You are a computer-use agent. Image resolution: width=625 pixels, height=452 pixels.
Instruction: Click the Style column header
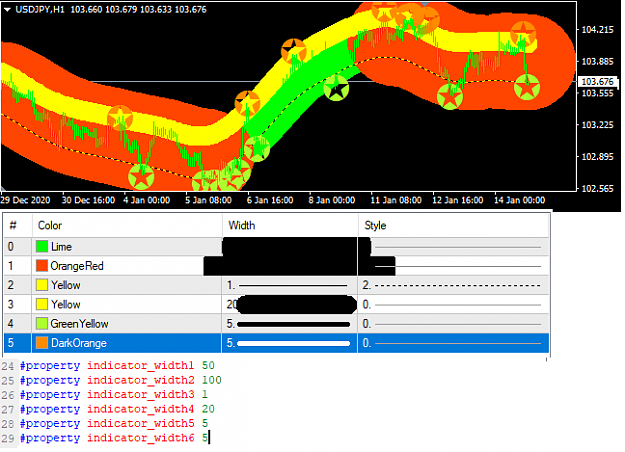click(453, 226)
